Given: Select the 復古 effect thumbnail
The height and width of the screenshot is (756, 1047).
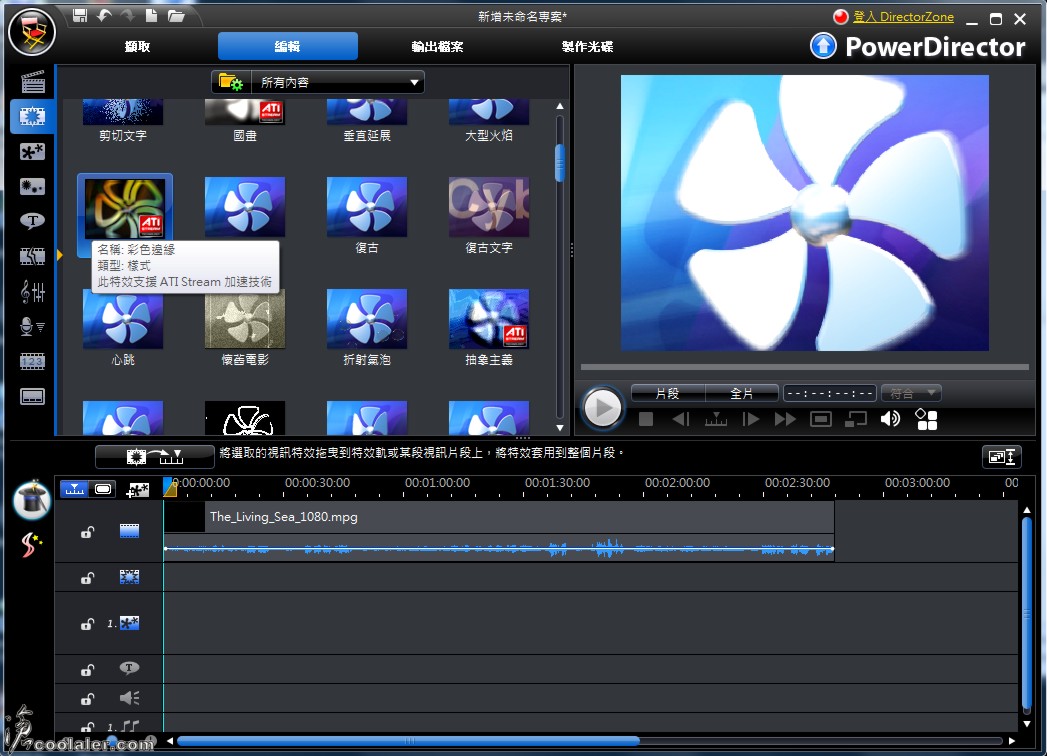Looking at the screenshot, I should click(367, 207).
